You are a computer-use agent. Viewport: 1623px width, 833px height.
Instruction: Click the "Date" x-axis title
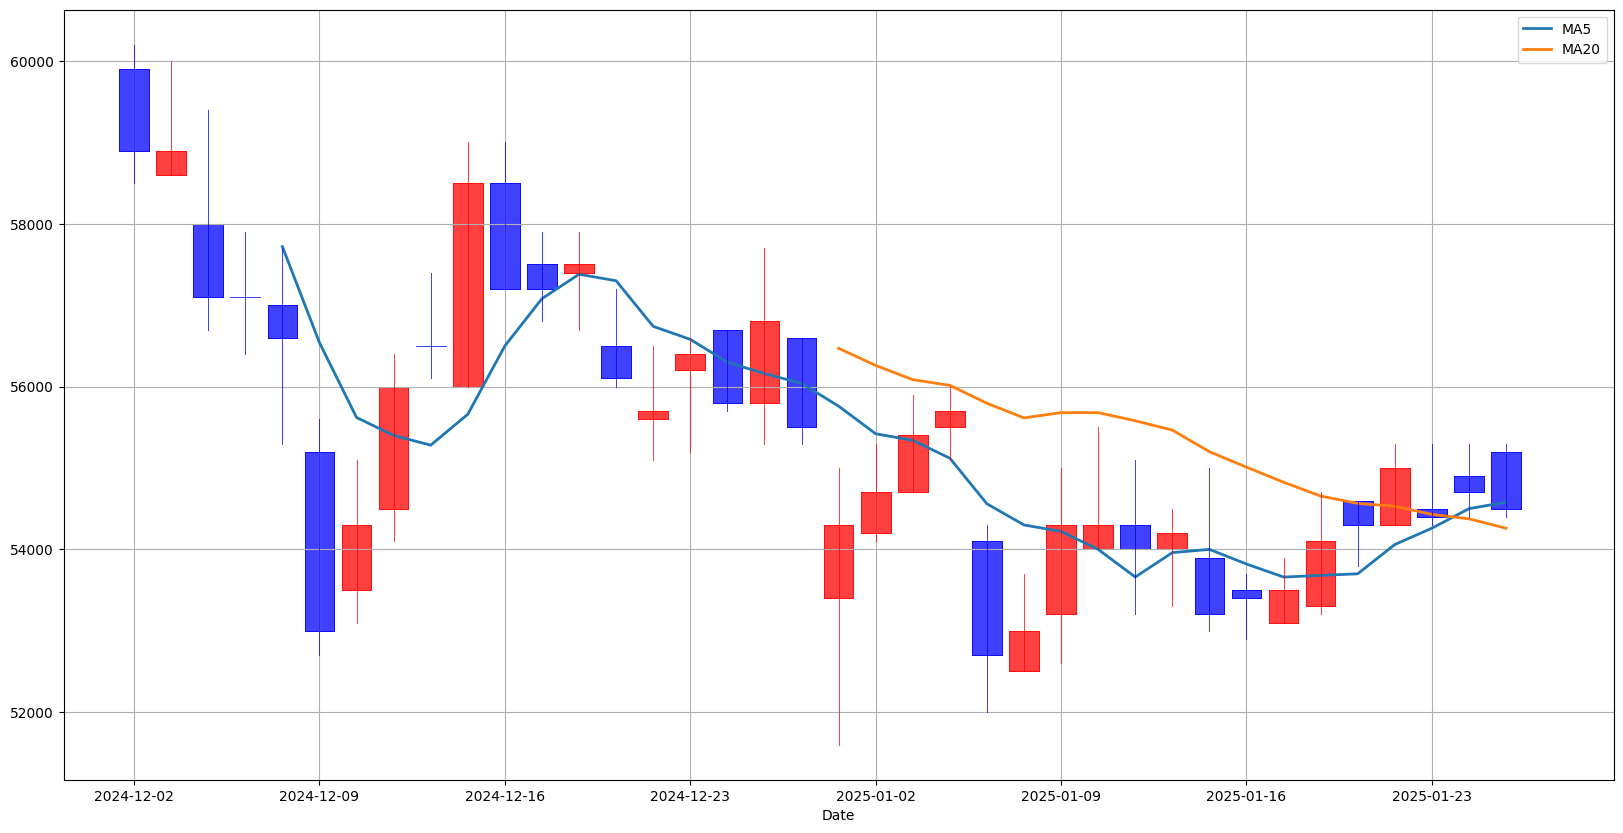[x=838, y=816]
